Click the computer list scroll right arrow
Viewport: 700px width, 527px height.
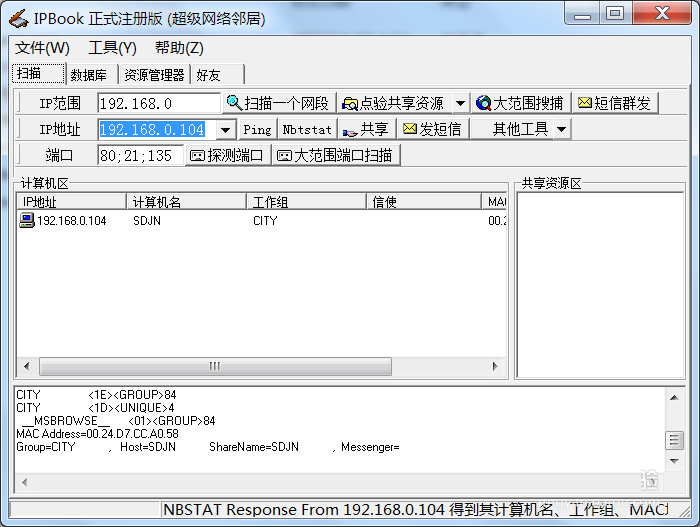tap(495, 366)
